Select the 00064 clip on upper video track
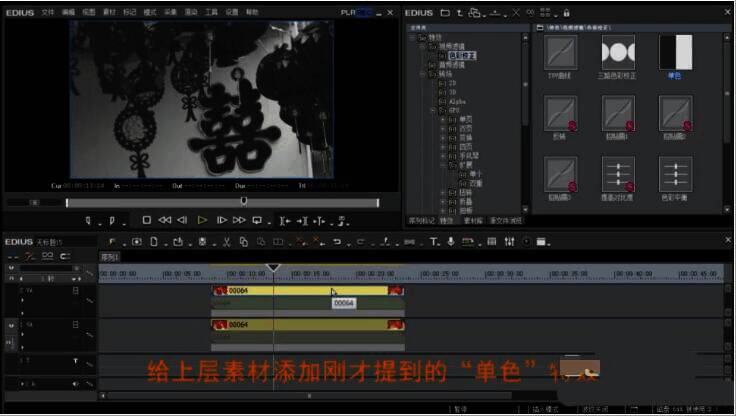 tap(308, 291)
